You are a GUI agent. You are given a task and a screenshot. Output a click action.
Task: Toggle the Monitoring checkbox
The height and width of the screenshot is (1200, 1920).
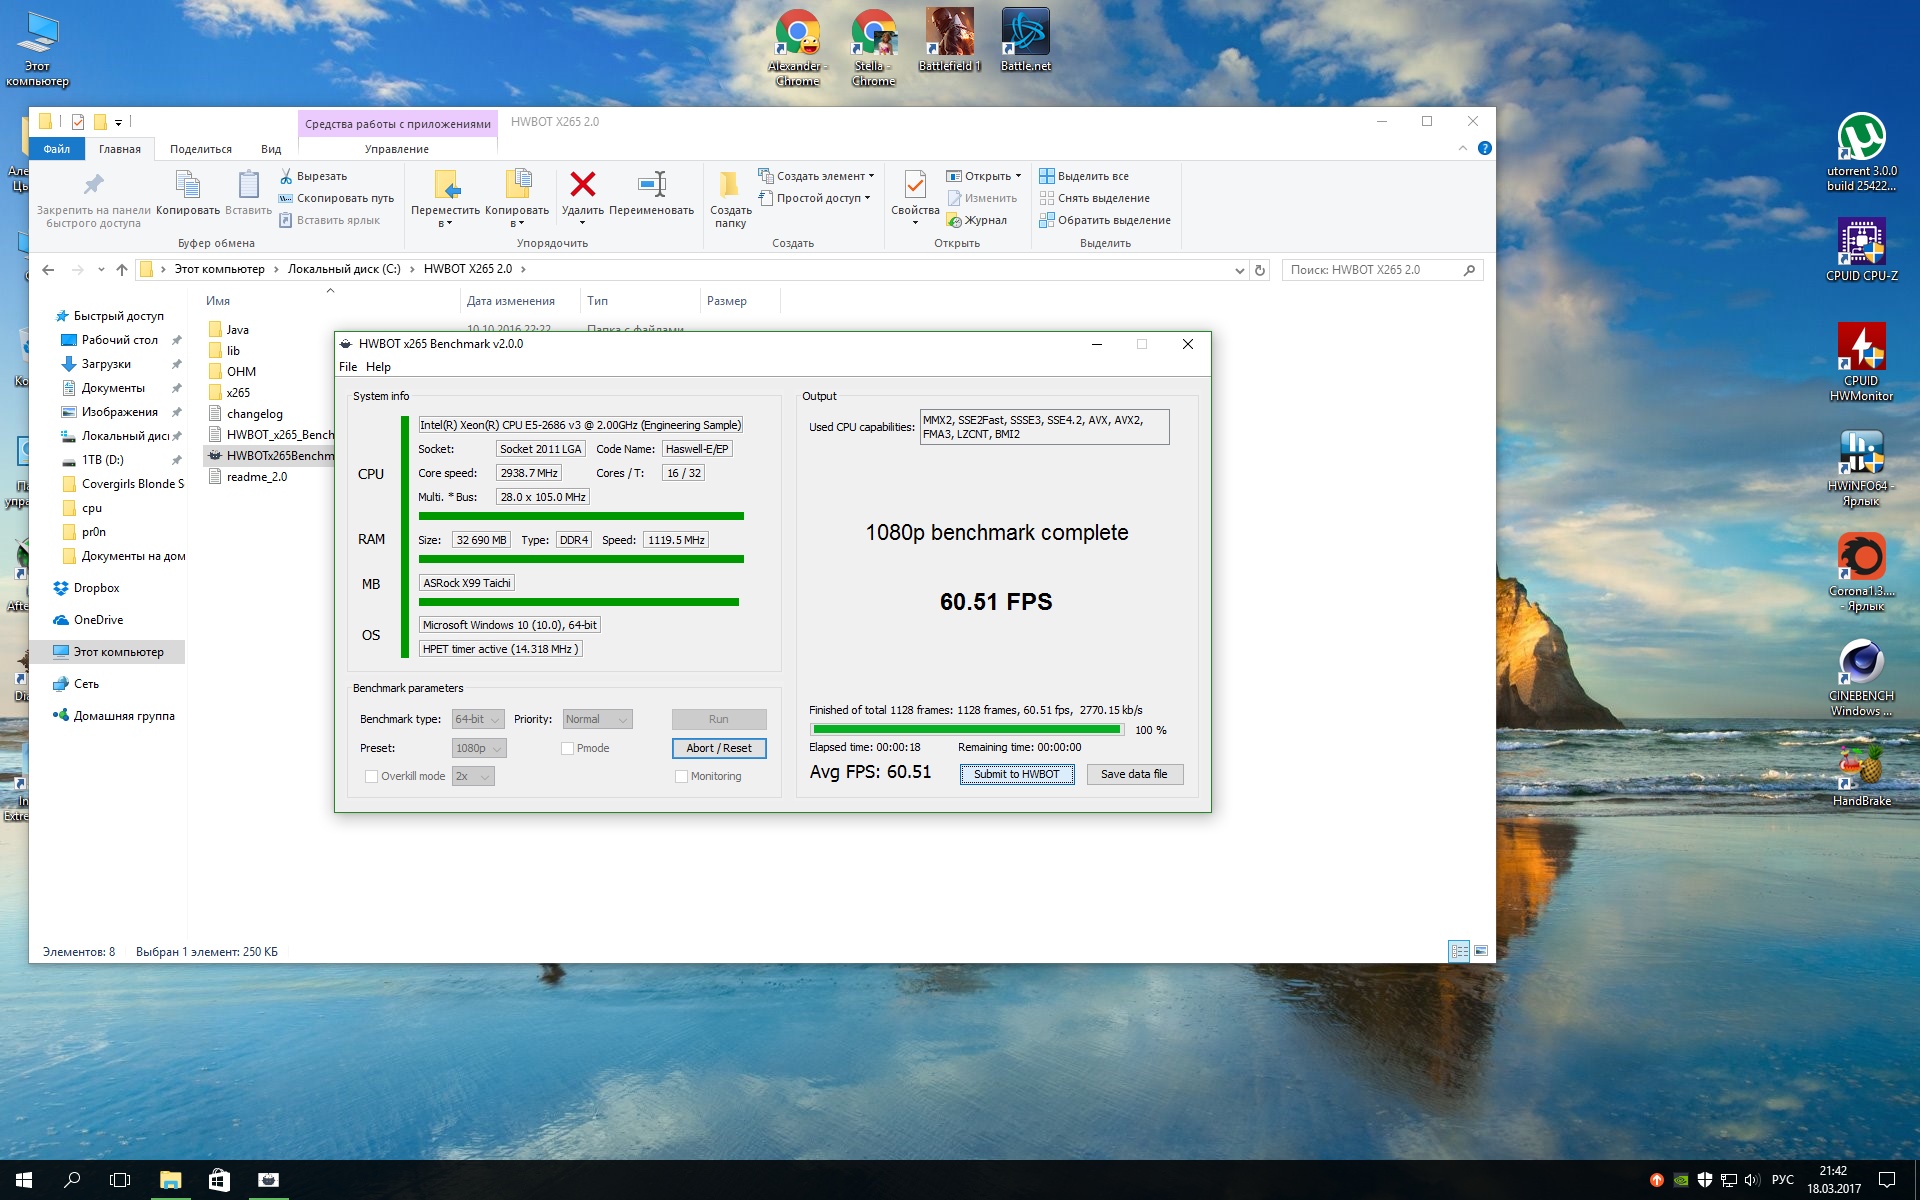tap(681, 776)
